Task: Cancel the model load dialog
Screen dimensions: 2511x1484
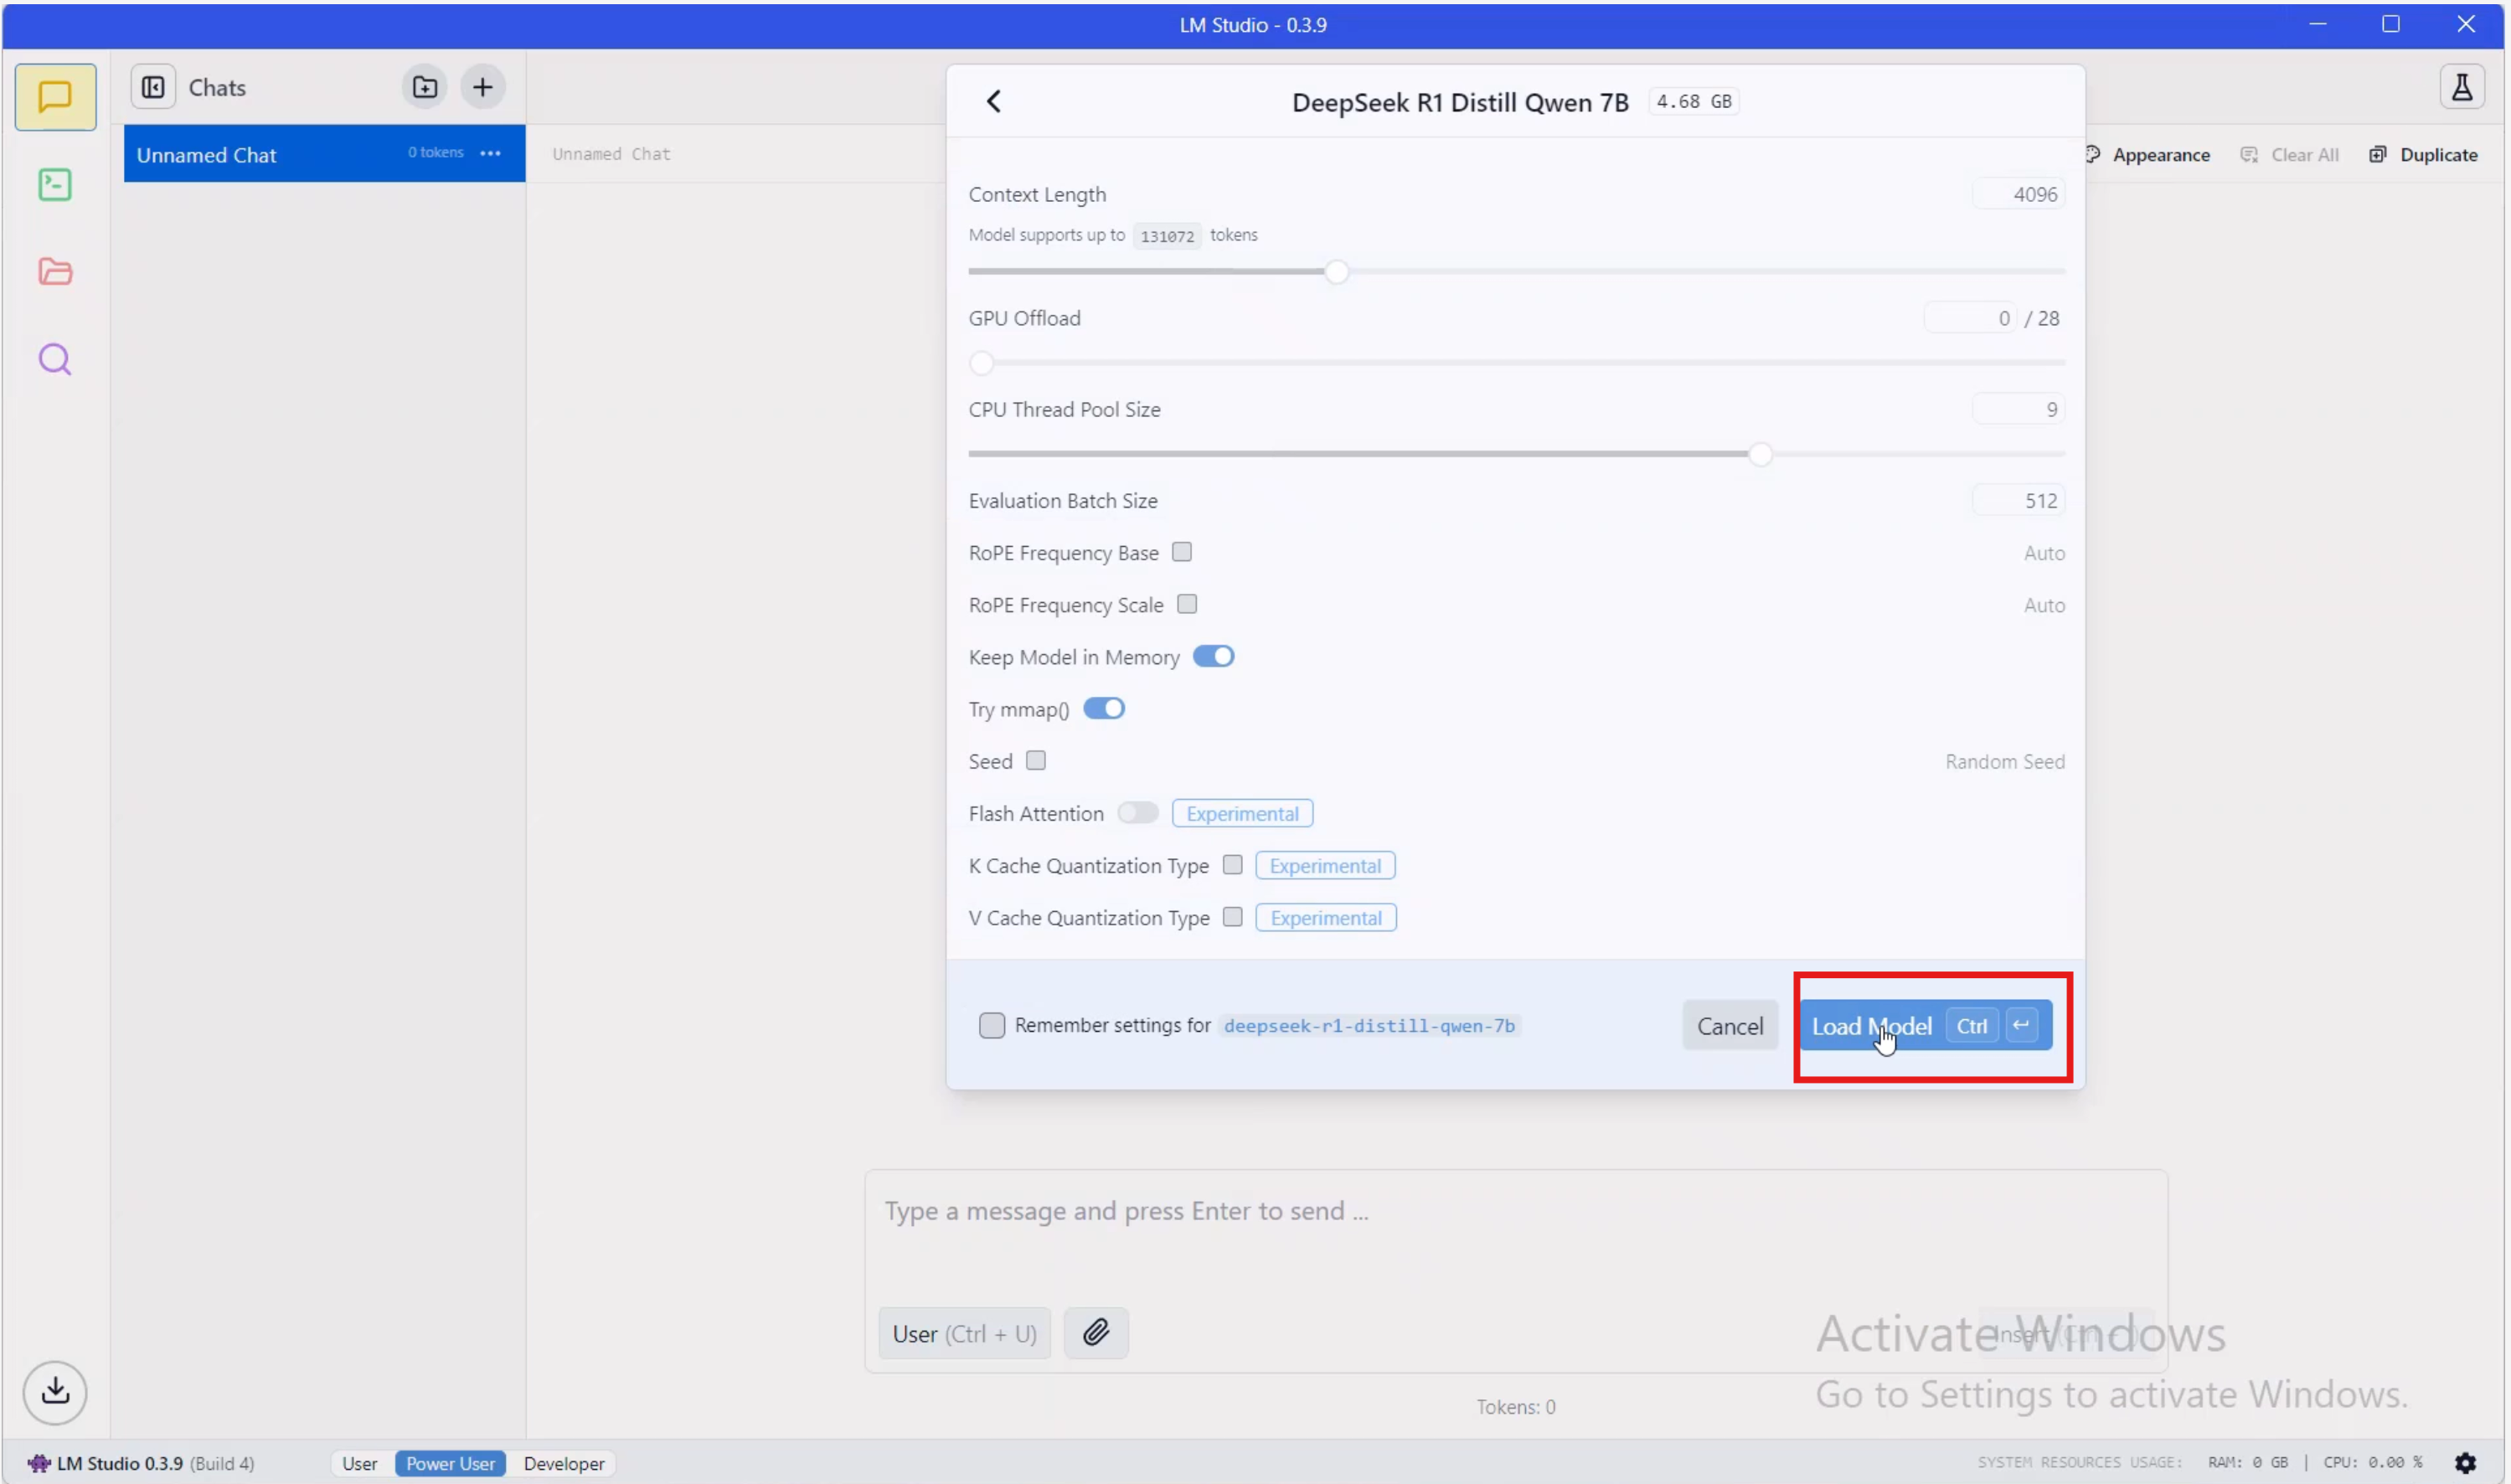Action: pyautogui.click(x=1729, y=1025)
